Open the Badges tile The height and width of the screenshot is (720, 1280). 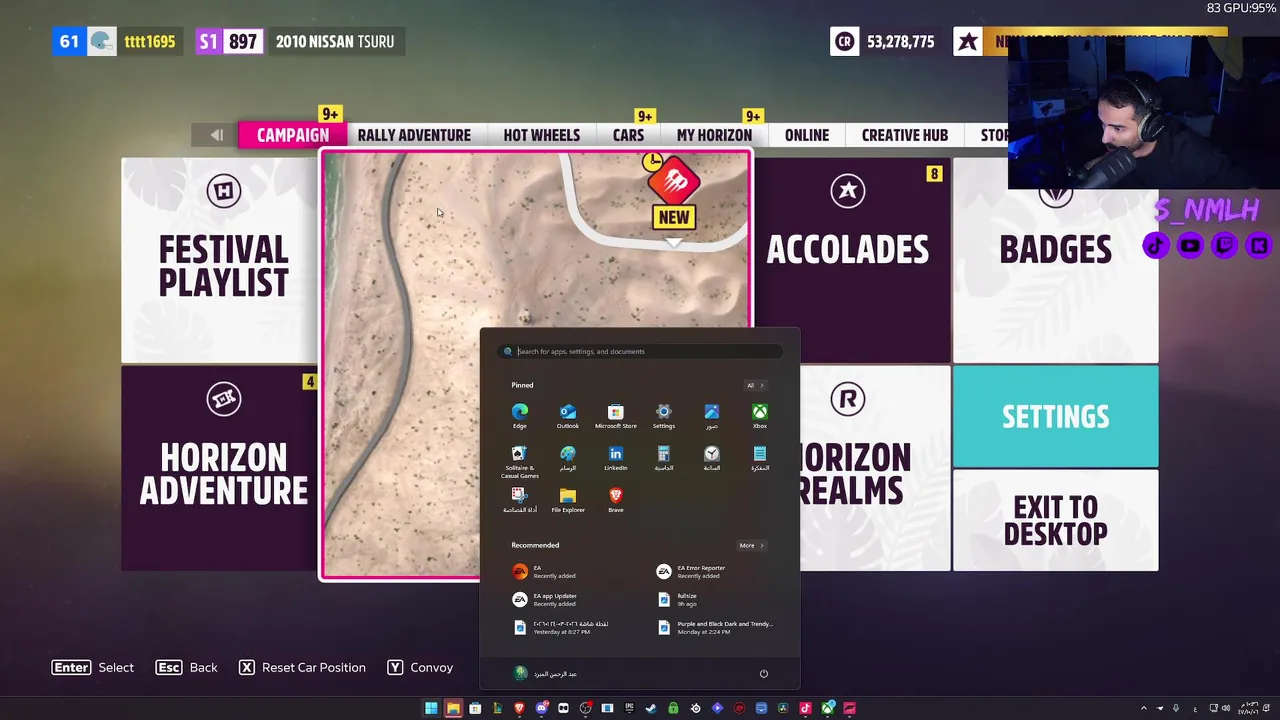pyautogui.click(x=1055, y=260)
